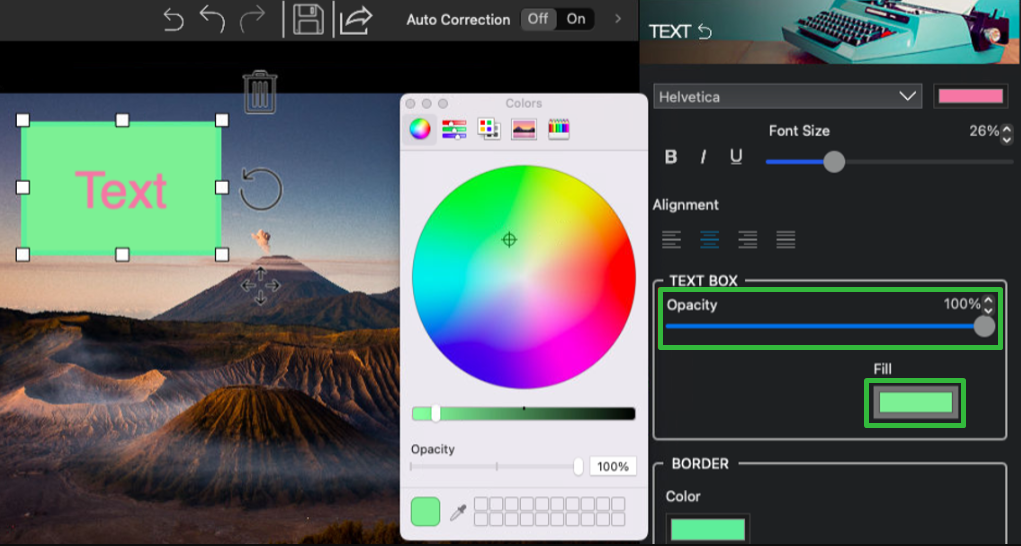The width and height of the screenshot is (1021, 546).
Task: Click the crosshair on the color wheel
Action: [509, 239]
